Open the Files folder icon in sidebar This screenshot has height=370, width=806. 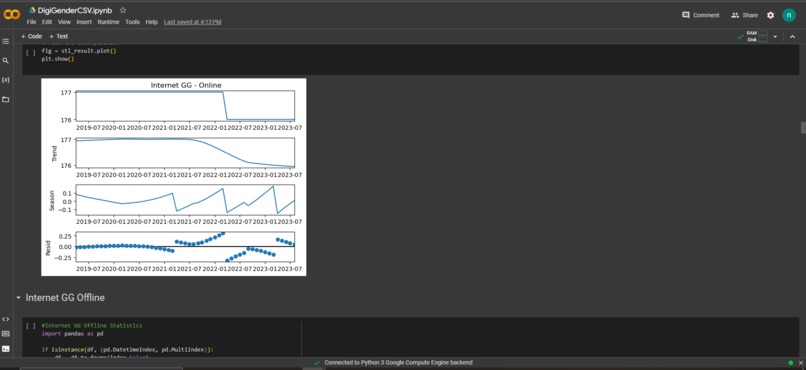(x=6, y=99)
